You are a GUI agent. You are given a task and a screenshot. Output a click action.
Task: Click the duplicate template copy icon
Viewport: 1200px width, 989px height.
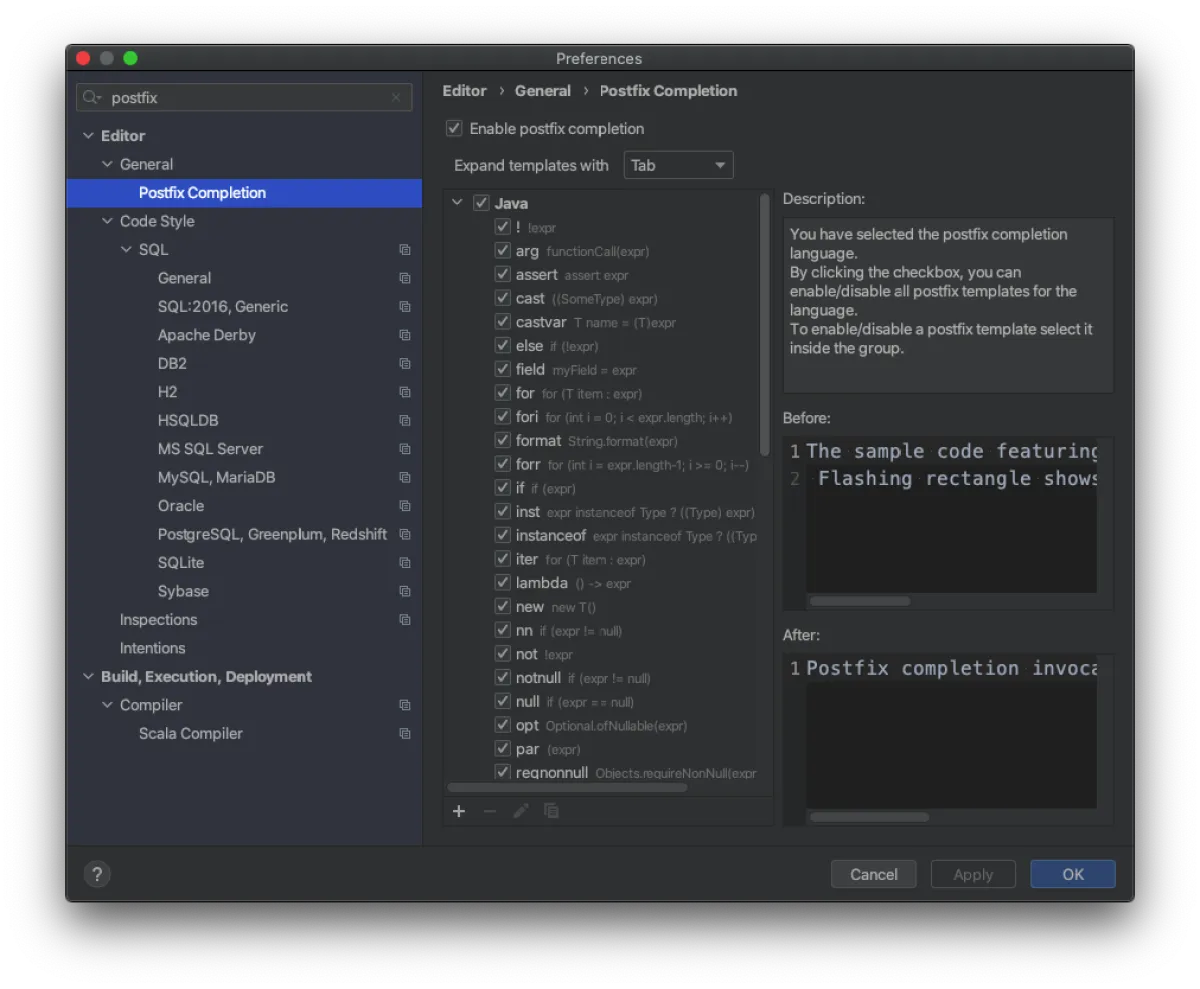551,811
